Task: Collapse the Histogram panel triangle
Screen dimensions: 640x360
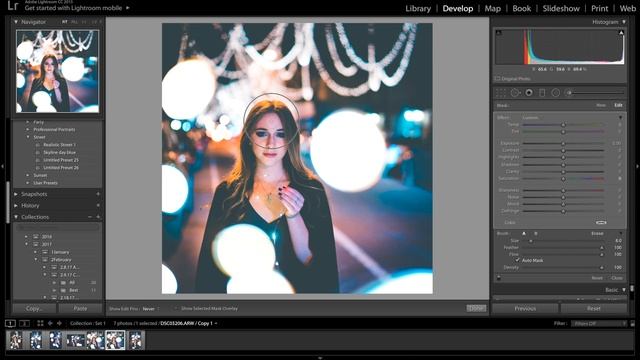Action: (x=624, y=22)
